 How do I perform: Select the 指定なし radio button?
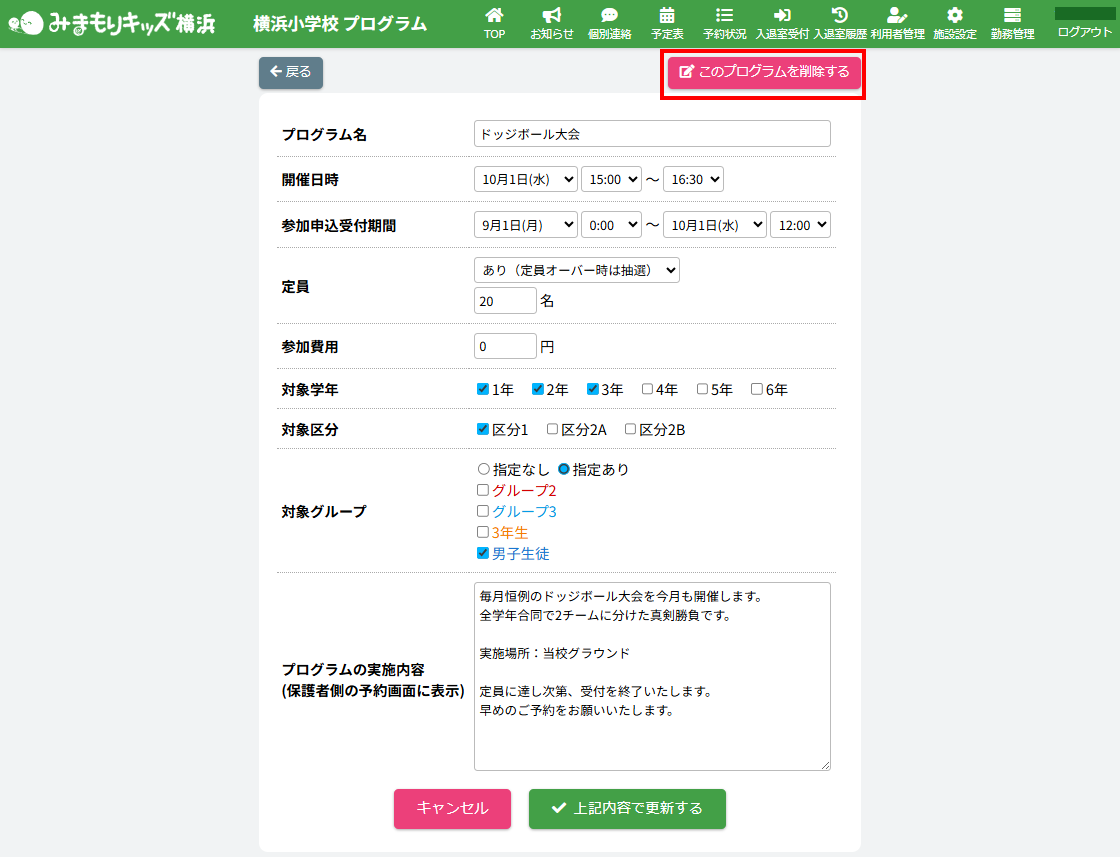[484, 469]
